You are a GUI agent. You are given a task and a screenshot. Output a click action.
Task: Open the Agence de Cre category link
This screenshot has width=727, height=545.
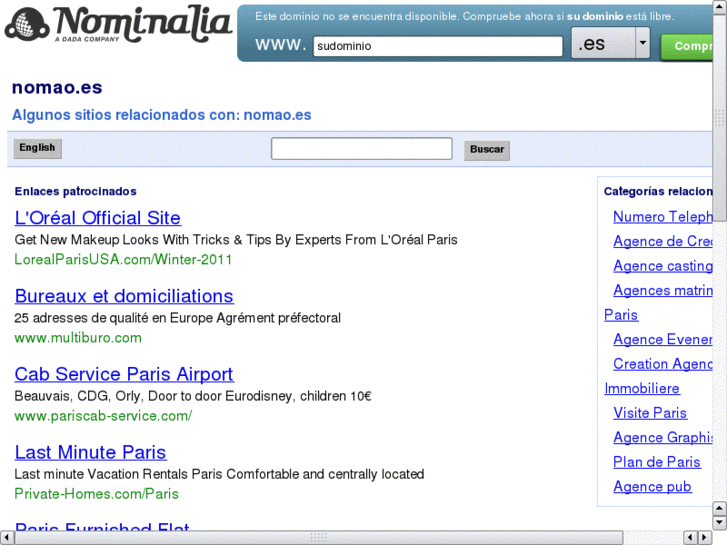click(663, 241)
